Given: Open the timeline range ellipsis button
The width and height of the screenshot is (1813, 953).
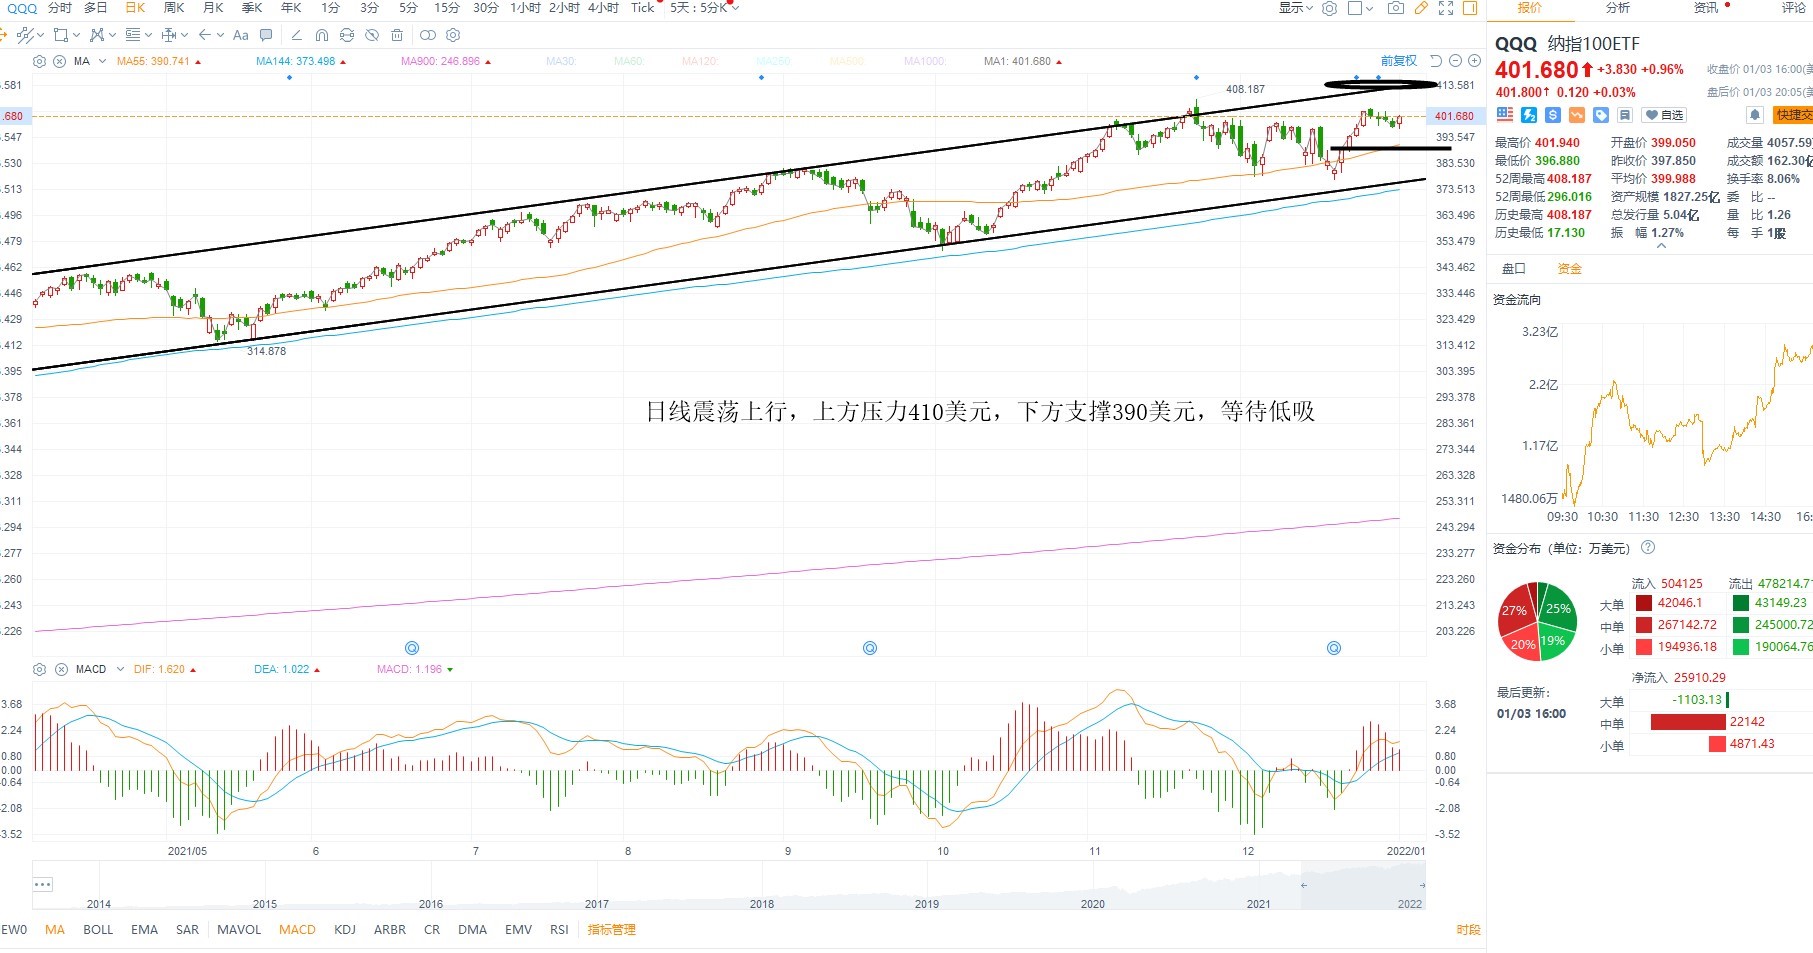Looking at the screenshot, I should coord(43,884).
